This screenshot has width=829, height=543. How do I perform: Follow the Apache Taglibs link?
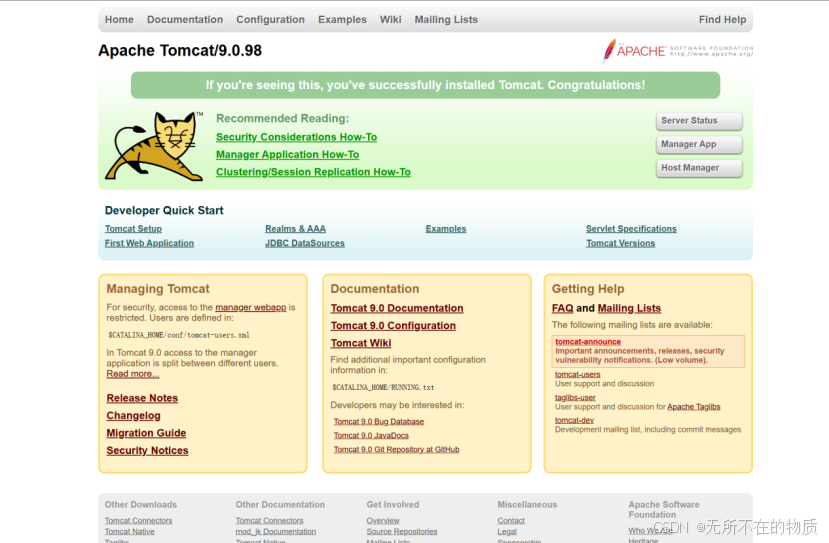click(x=694, y=407)
